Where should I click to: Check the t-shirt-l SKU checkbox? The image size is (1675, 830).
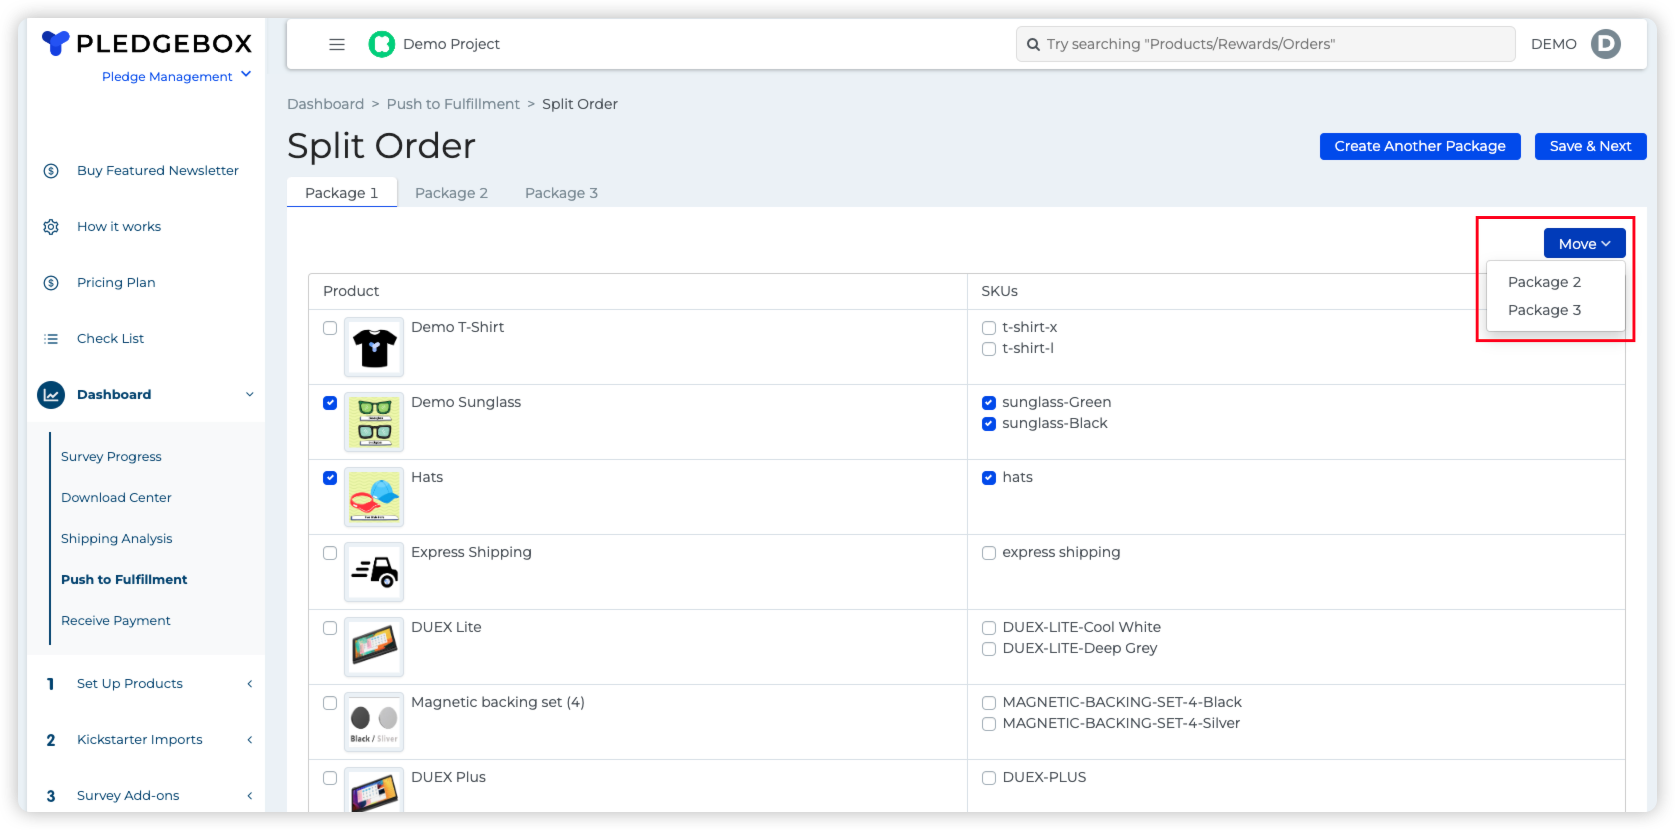click(x=989, y=349)
